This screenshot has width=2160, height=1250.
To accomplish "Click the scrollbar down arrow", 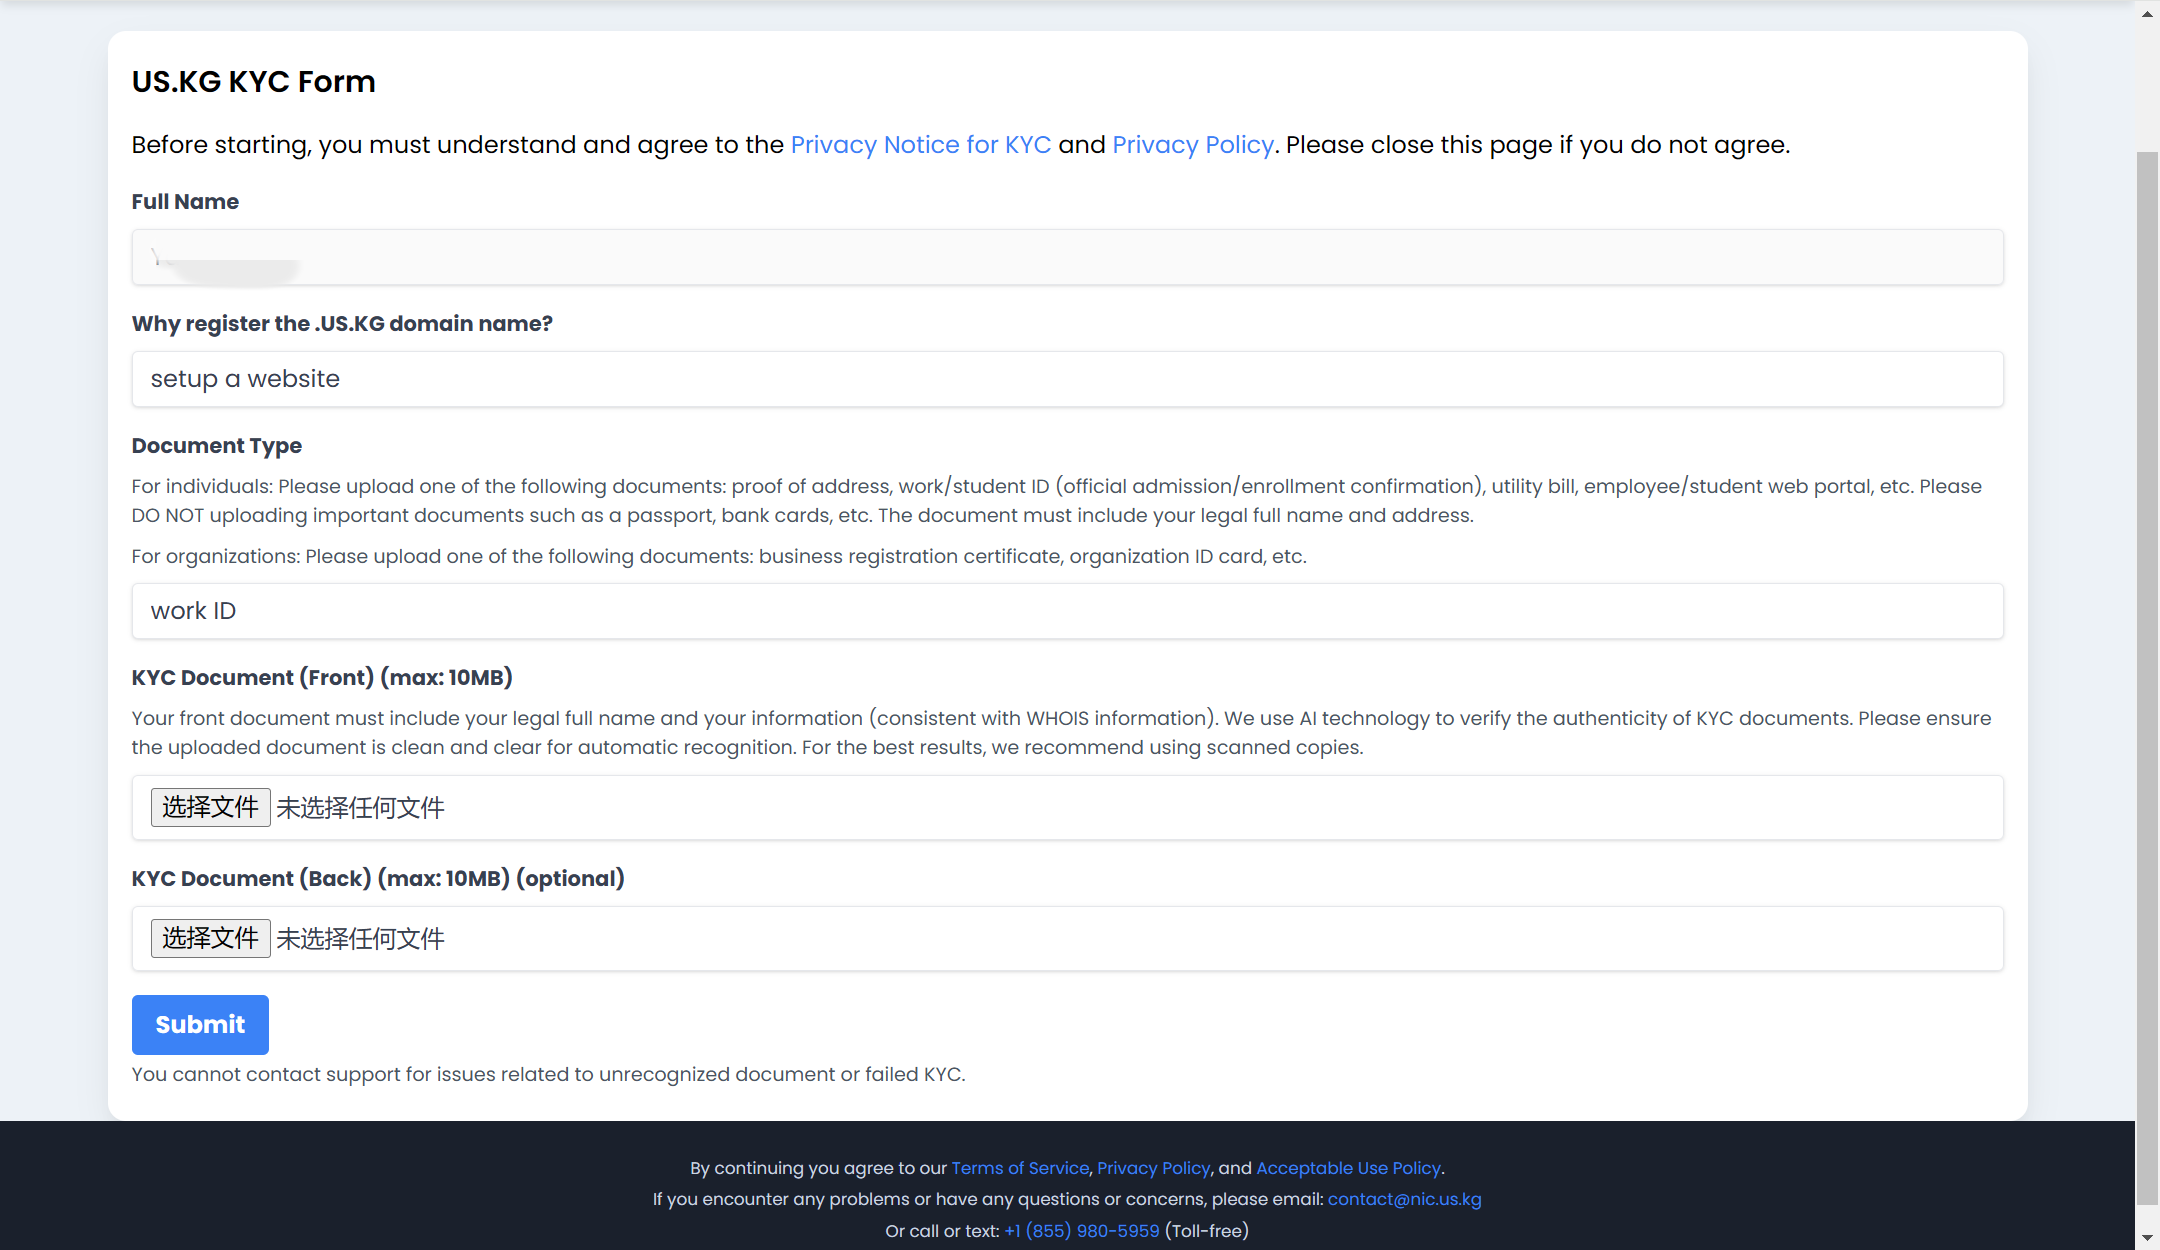I will tap(2147, 1237).
